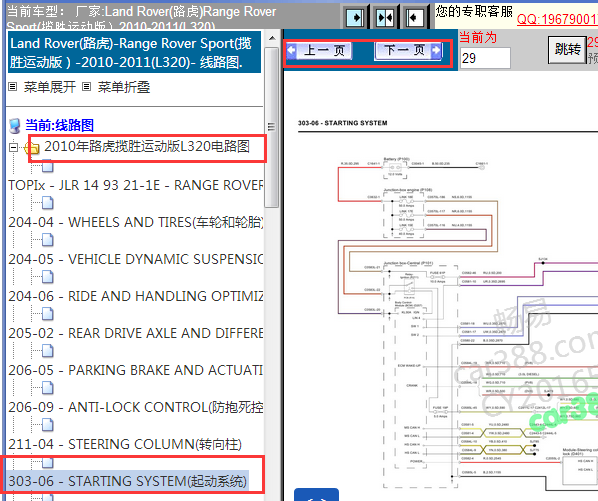The width and height of the screenshot is (598, 501).
Task: Click the Land Rover Range Rover Sport title banner
Action: (134, 52)
